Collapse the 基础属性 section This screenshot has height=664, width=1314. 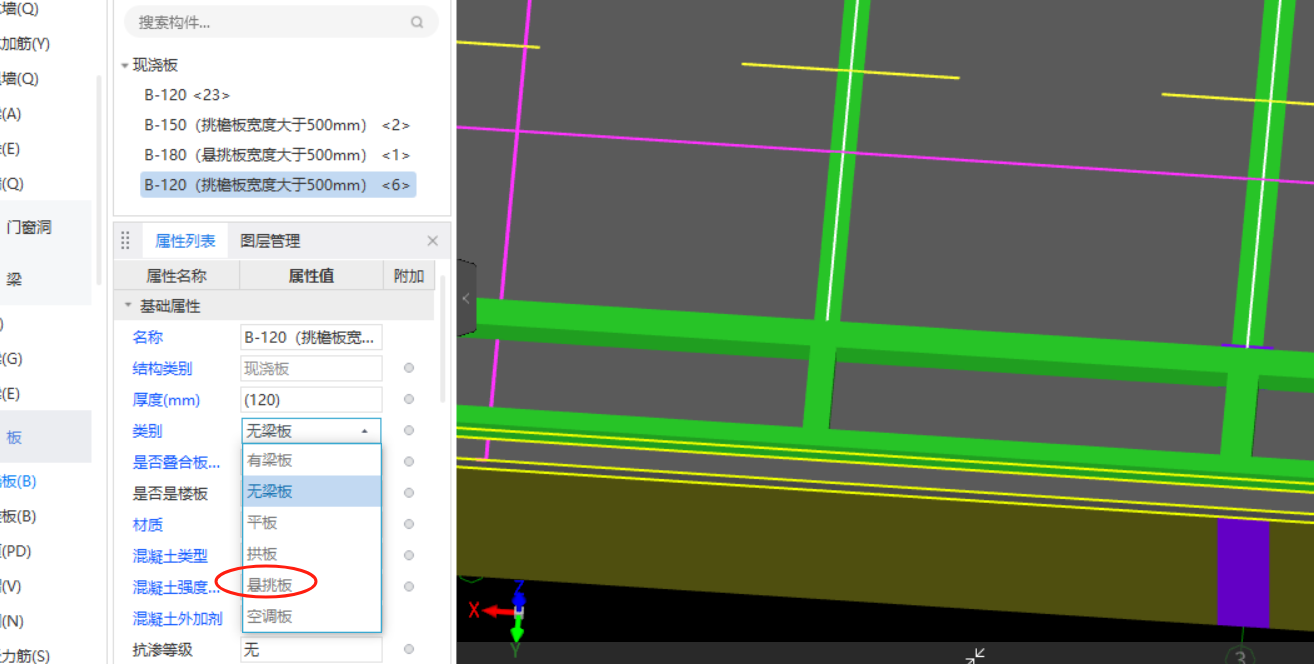(127, 306)
